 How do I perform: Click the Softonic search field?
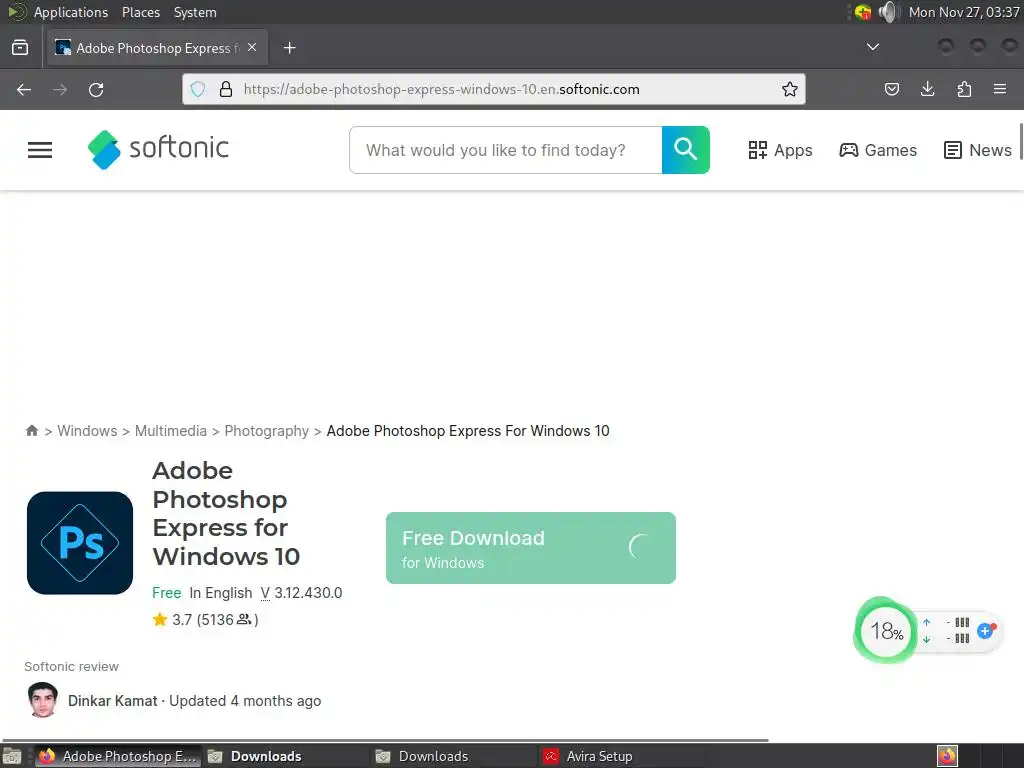point(505,150)
